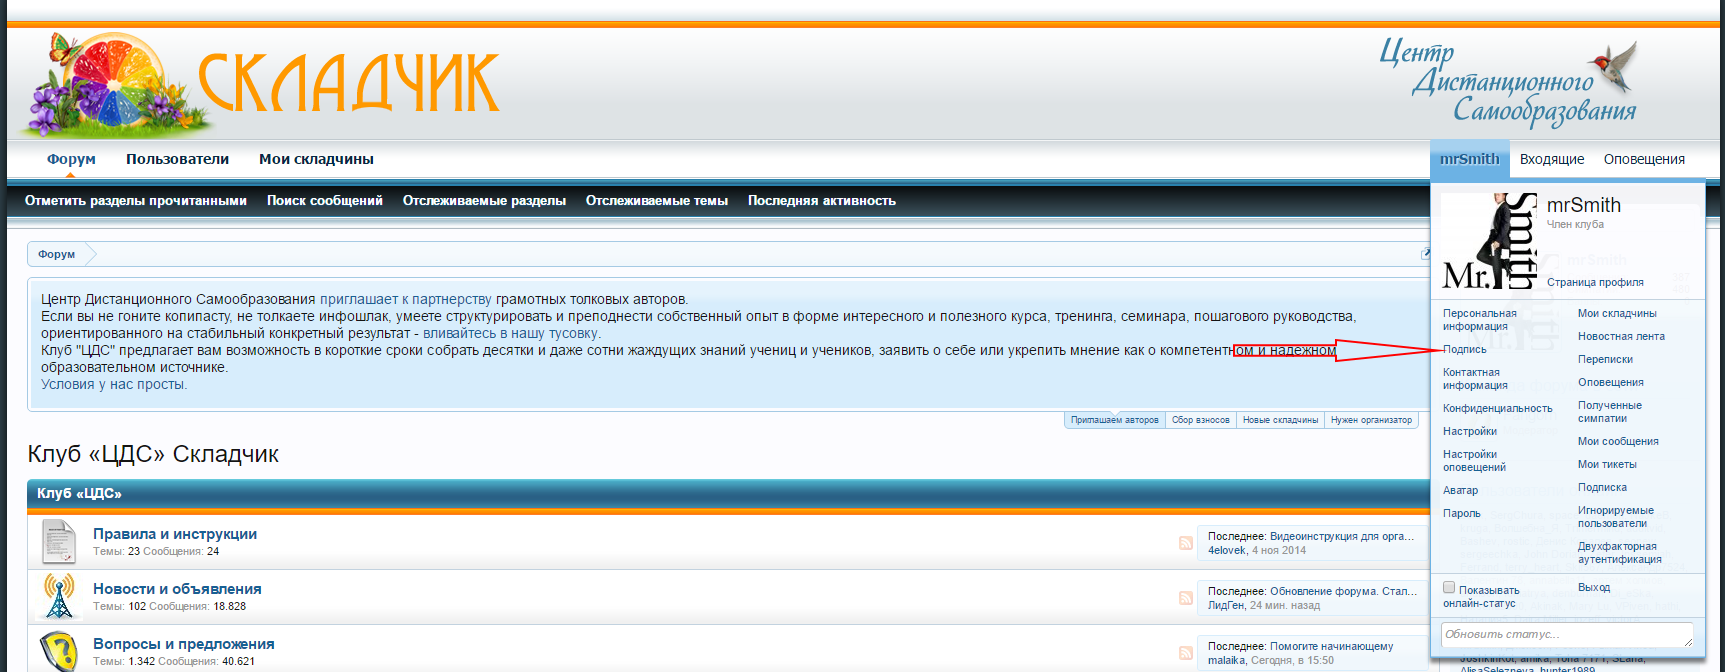
Task: Open RSS feed for Вопросы и предложения
Action: coord(1185,653)
